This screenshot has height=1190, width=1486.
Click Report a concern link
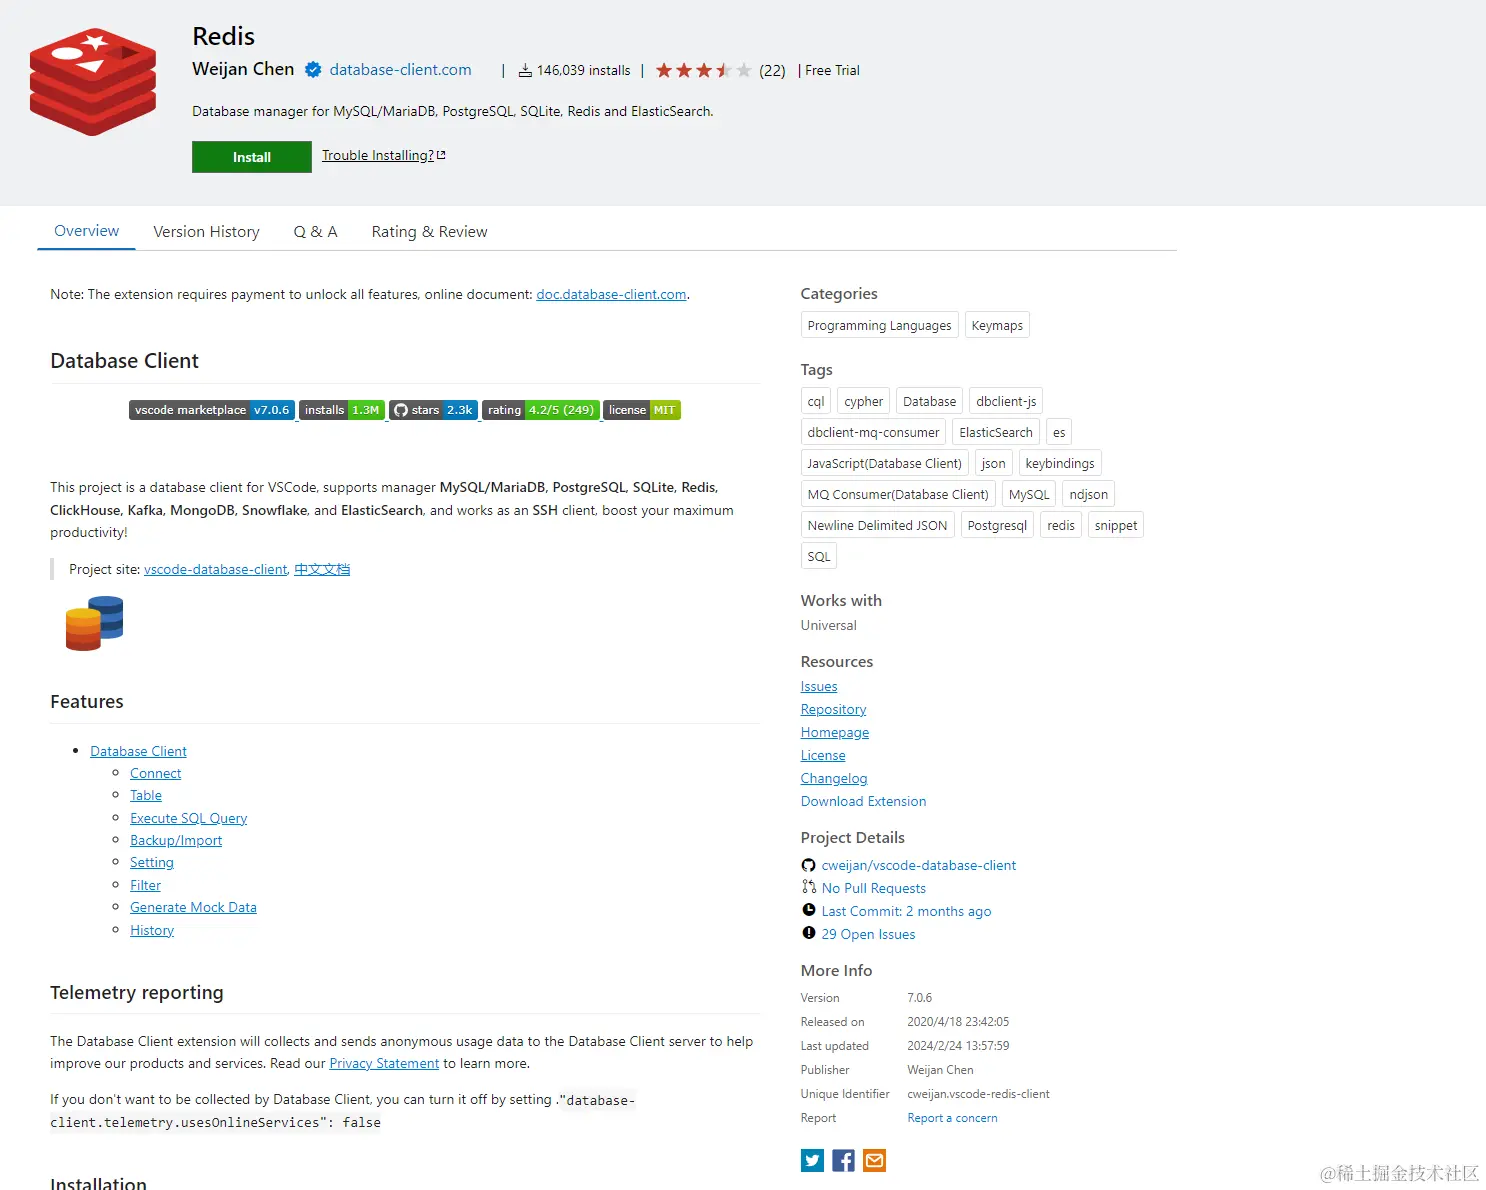[x=952, y=1118]
